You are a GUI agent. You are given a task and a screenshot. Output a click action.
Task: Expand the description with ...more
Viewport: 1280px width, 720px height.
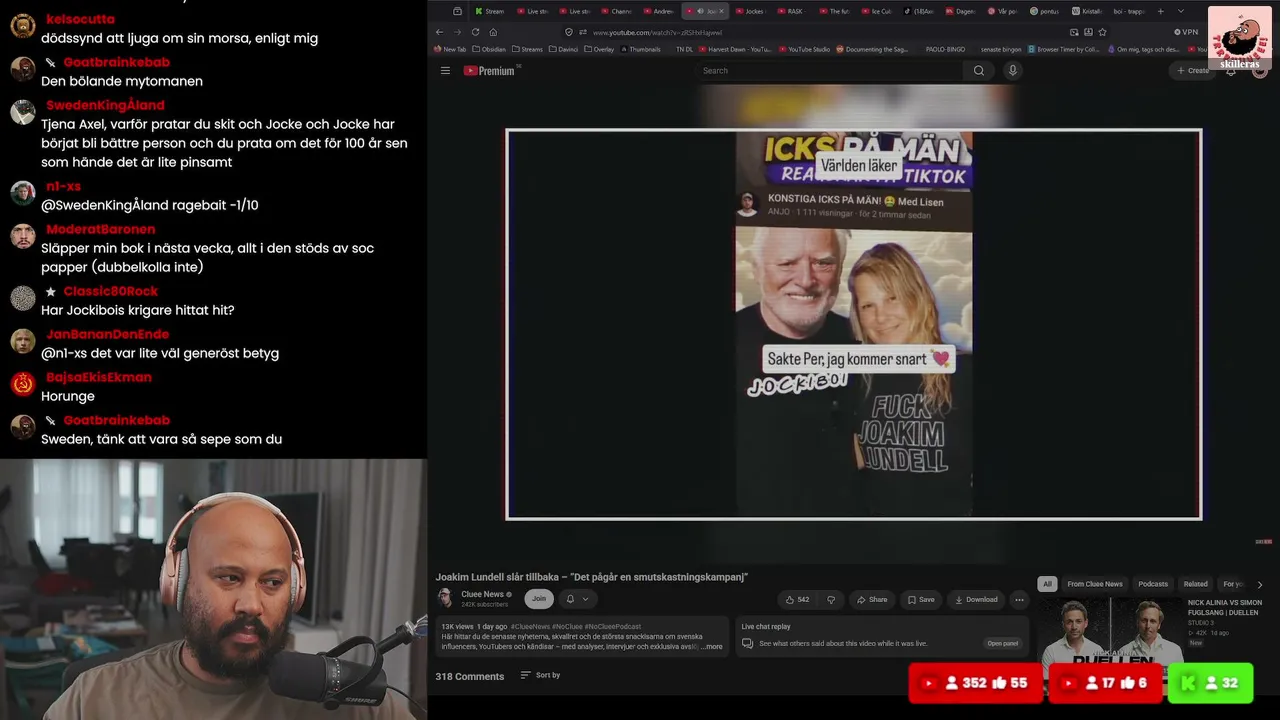click(x=711, y=647)
